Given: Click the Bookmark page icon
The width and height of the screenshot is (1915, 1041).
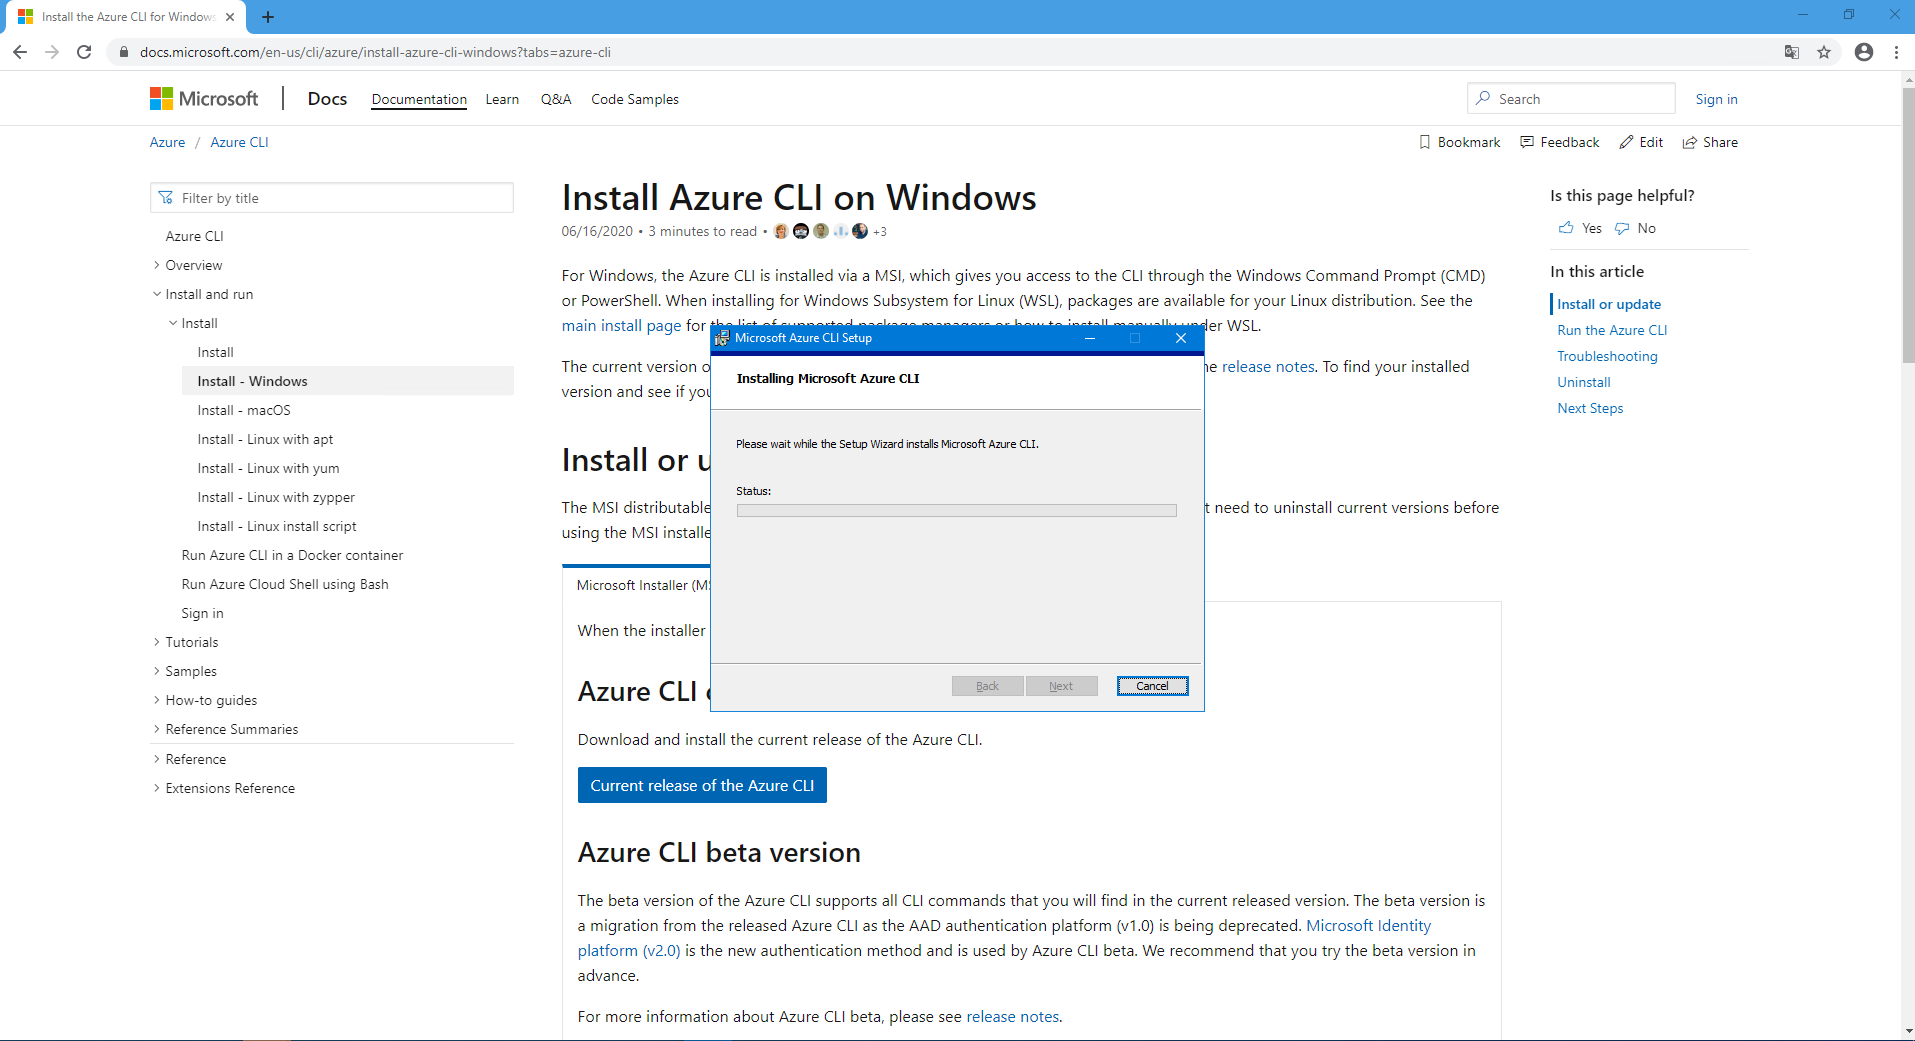Looking at the screenshot, I should 1425,142.
